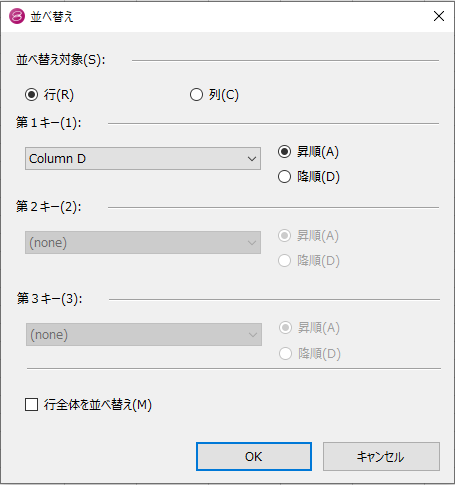Open the Column D first key dropdown

pos(143,159)
